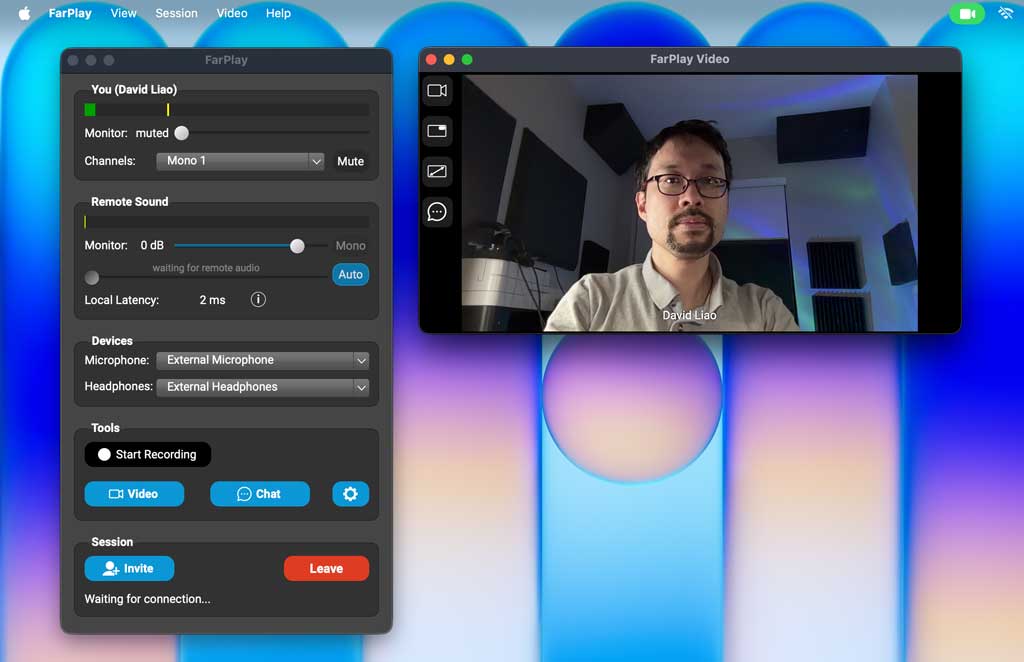Open the Video menu in menu bar
This screenshot has width=1024, height=662.
232,14
